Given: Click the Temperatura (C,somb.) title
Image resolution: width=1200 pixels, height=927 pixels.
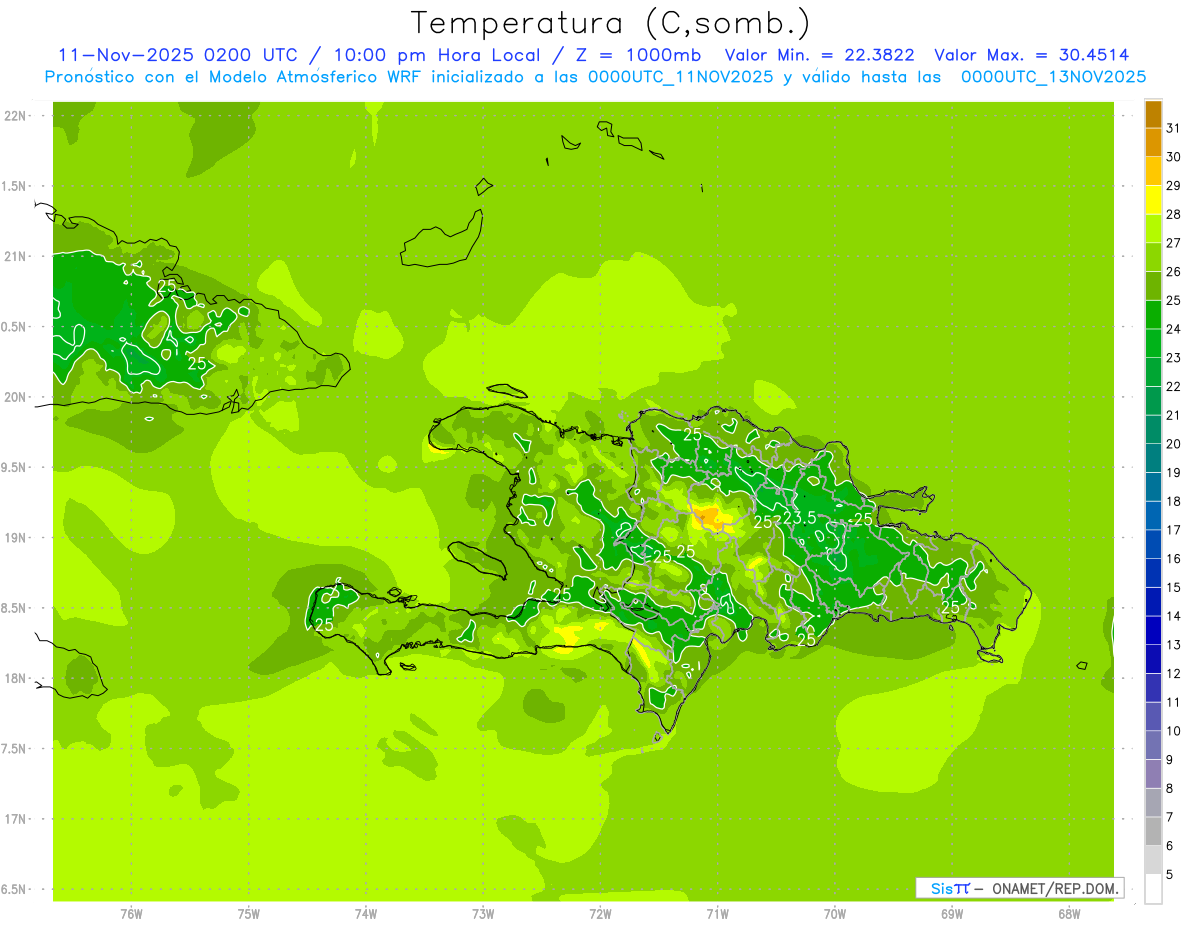Looking at the screenshot, I should [610, 23].
